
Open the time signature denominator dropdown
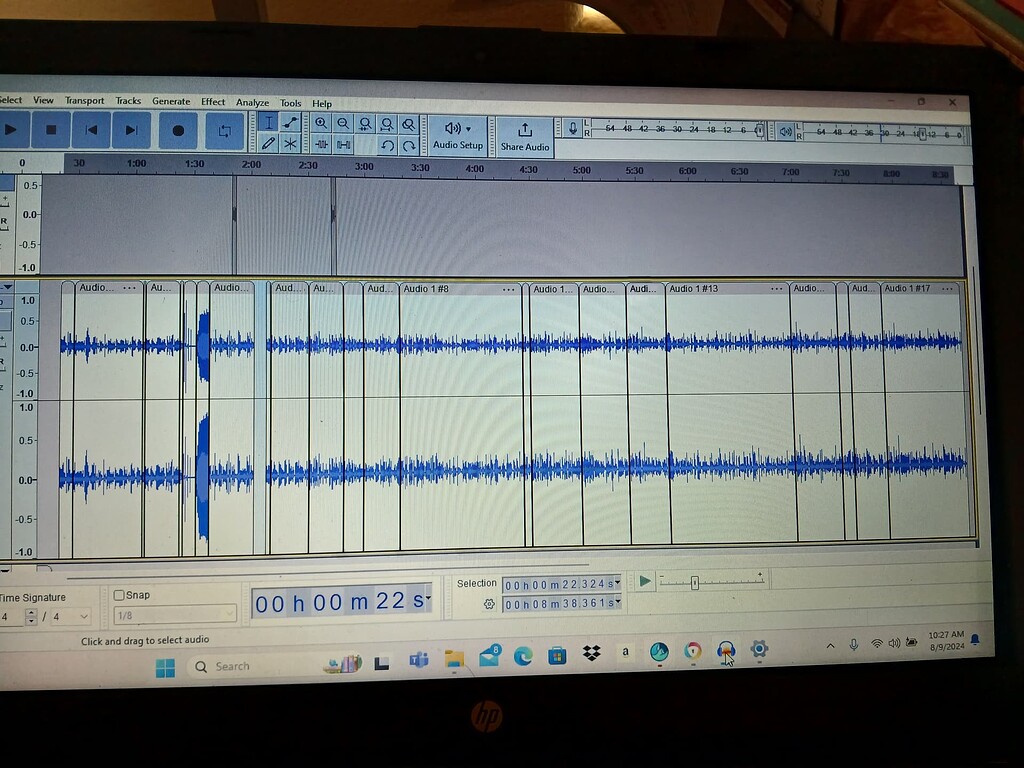pos(83,617)
